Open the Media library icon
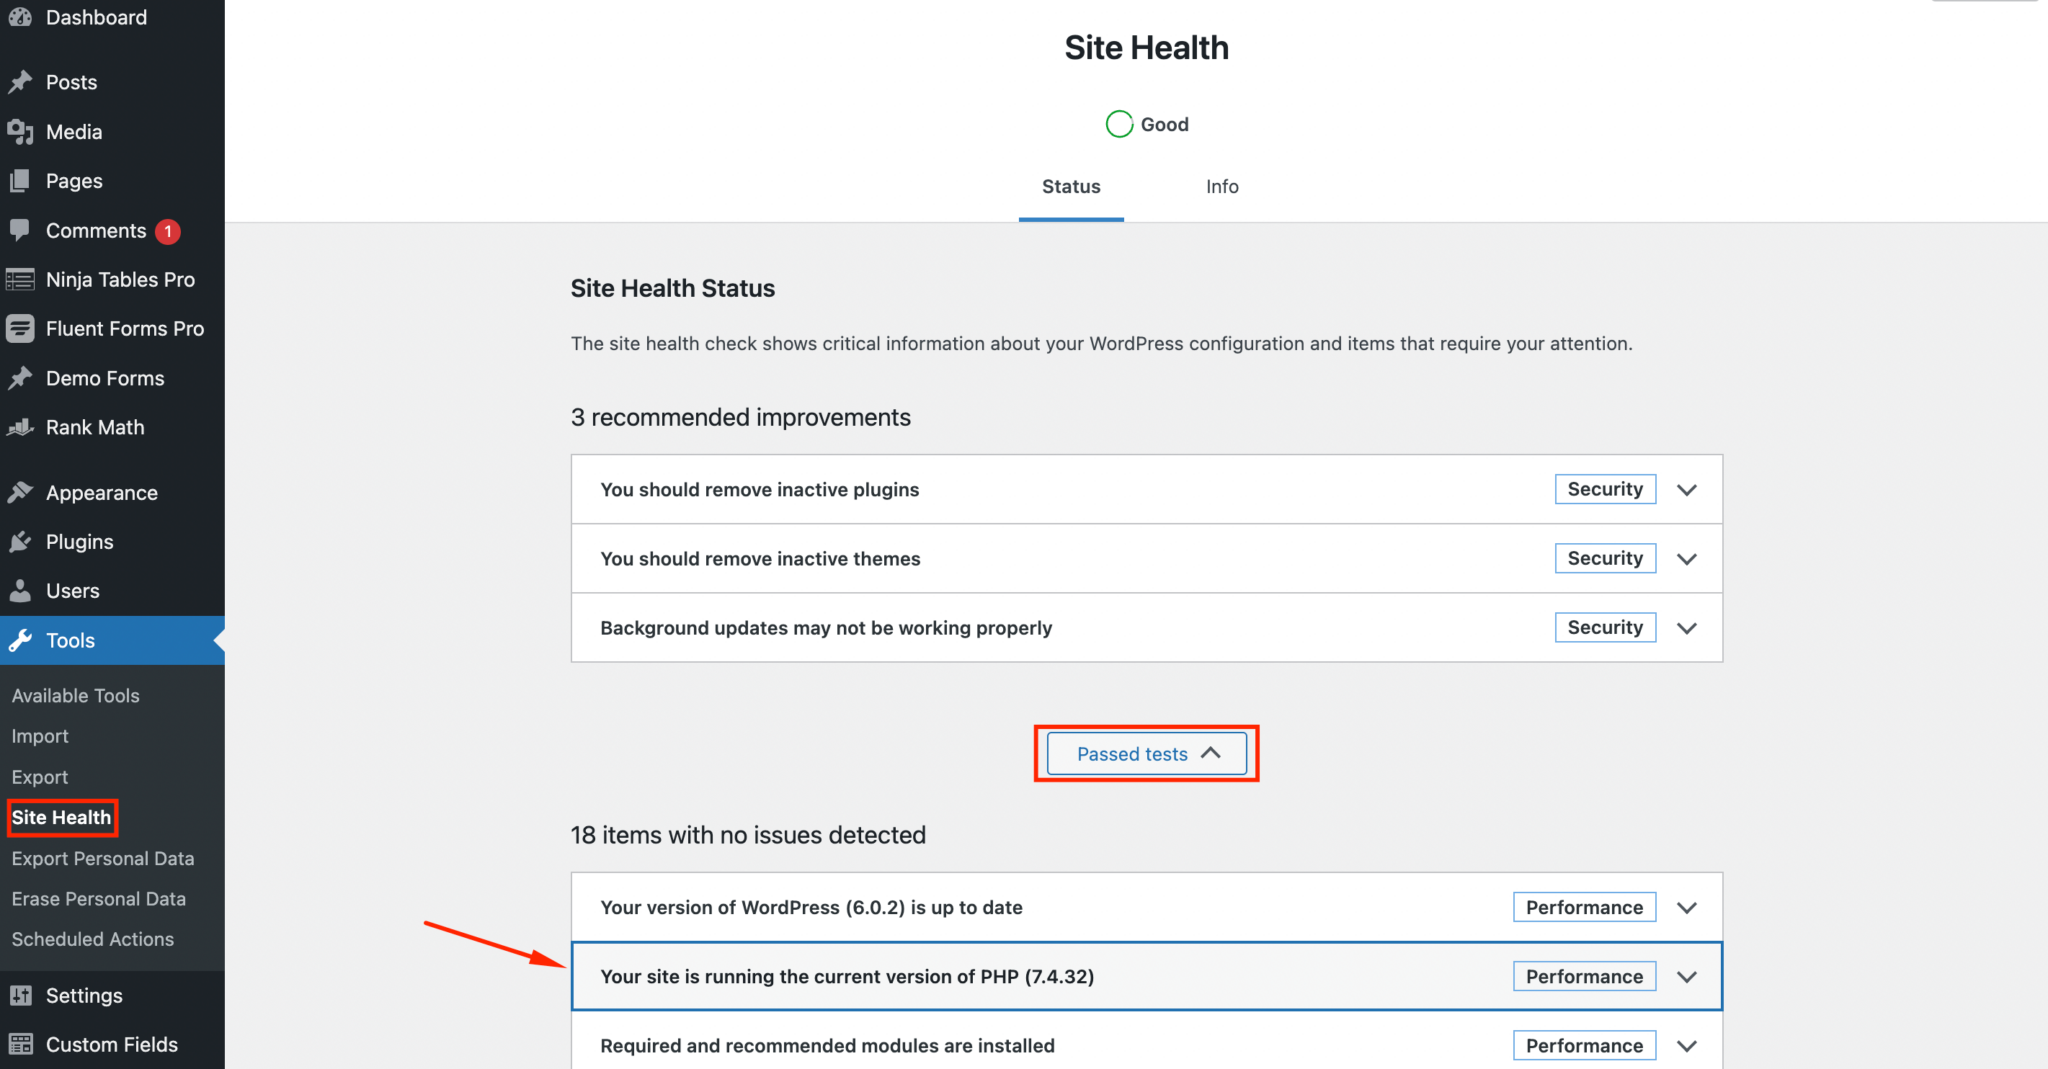Screen dimensions: 2048x1069 [x=20, y=131]
